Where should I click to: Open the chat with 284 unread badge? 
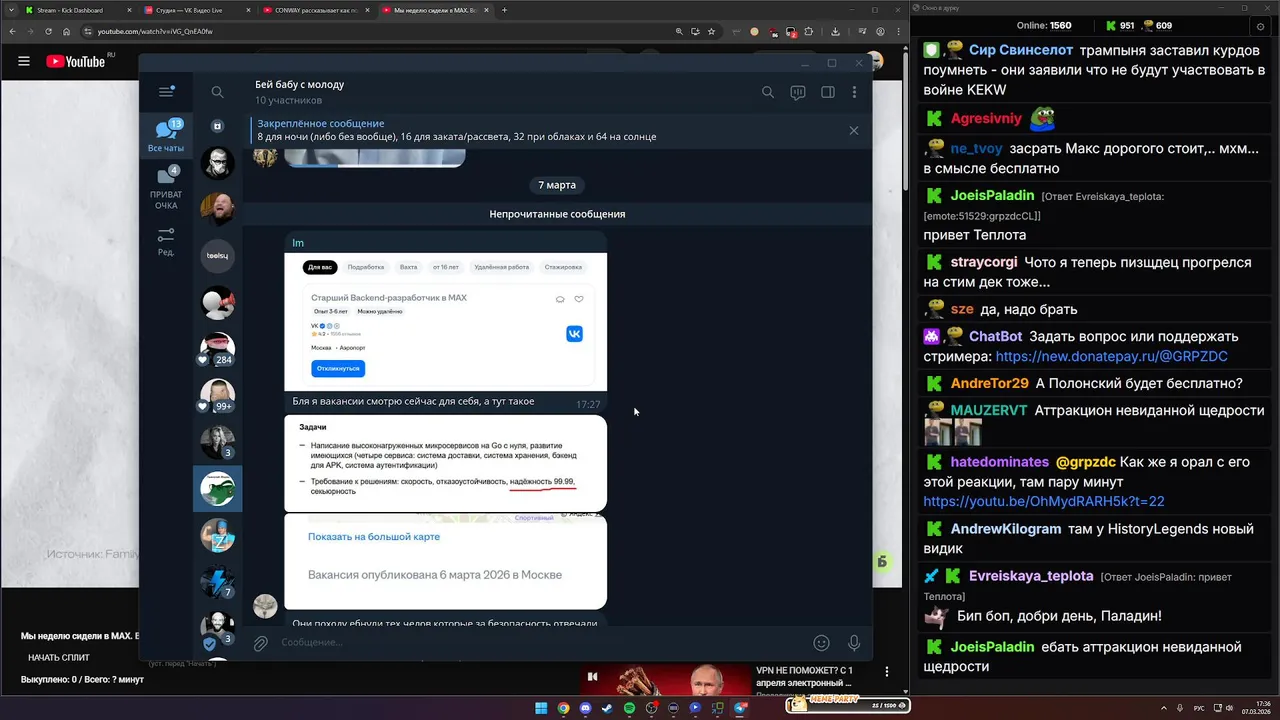217,349
